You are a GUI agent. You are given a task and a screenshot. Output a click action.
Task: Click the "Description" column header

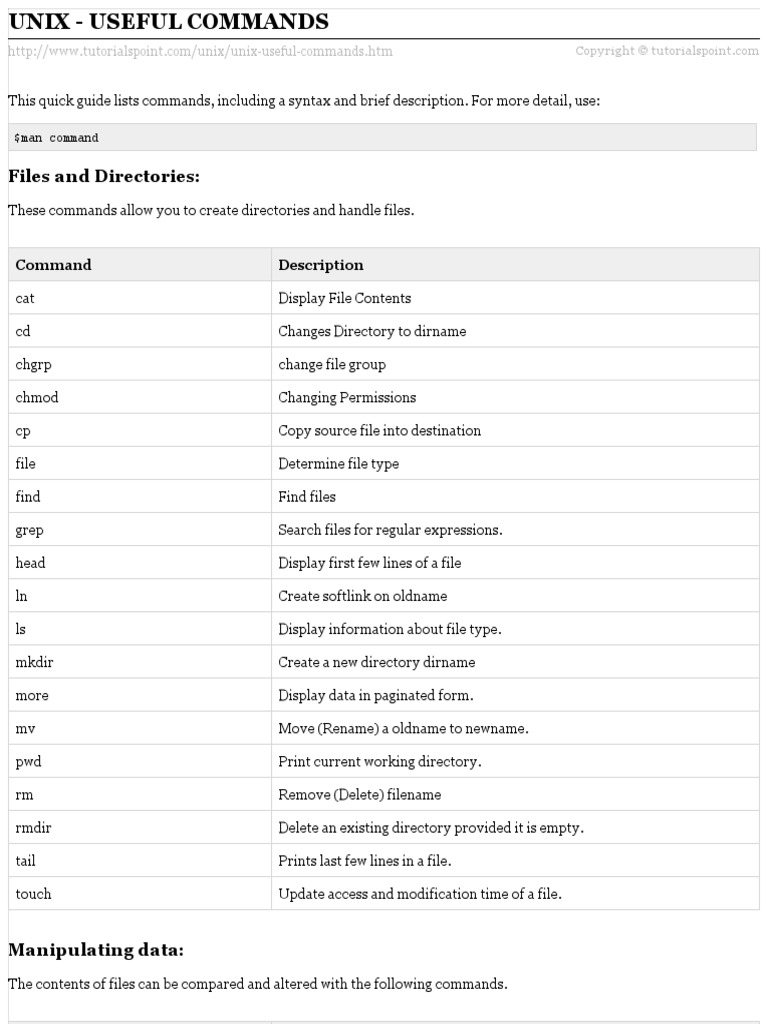point(321,265)
